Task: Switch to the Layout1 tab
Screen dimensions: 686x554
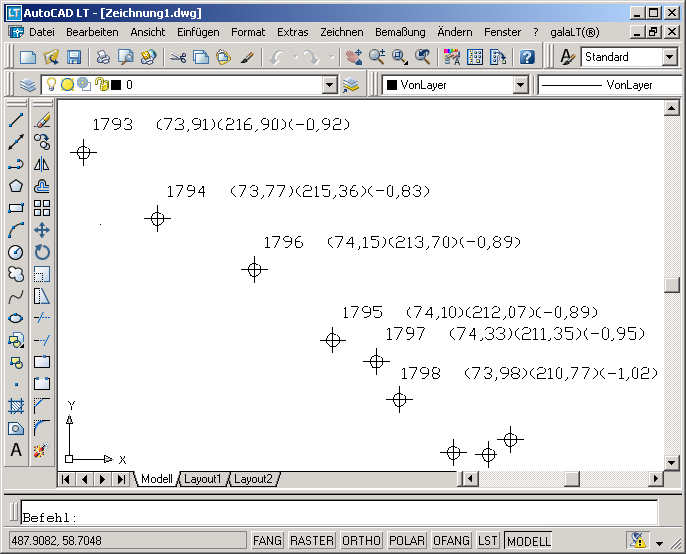Action: tap(203, 479)
